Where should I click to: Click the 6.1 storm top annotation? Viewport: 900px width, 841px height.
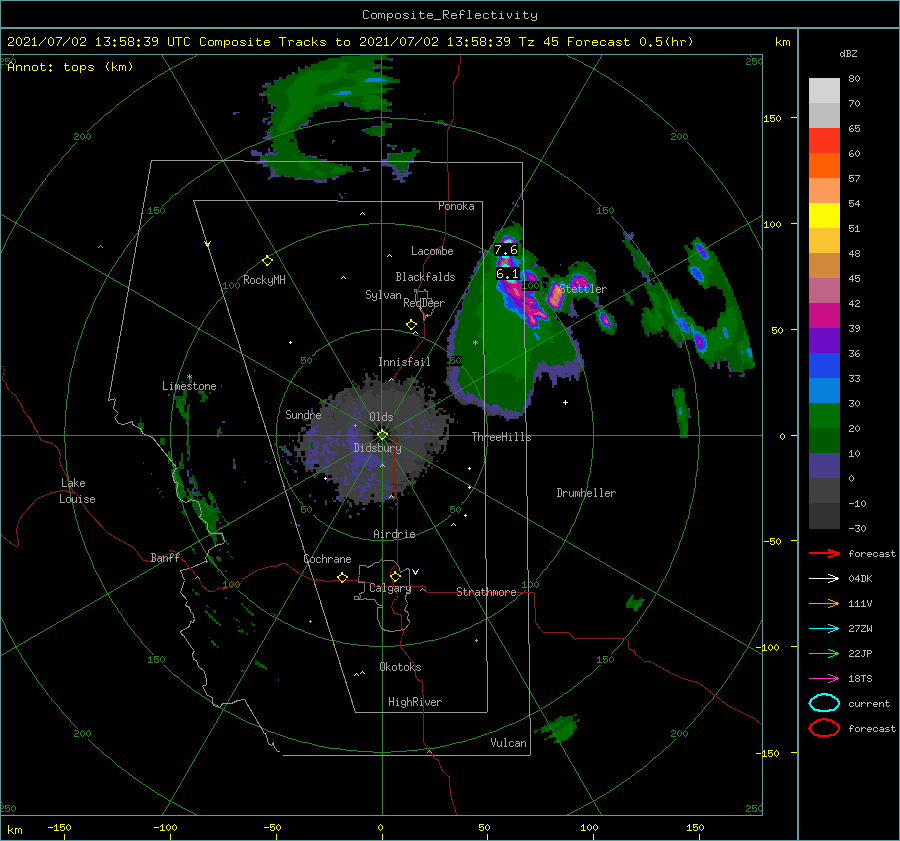(507, 274)
